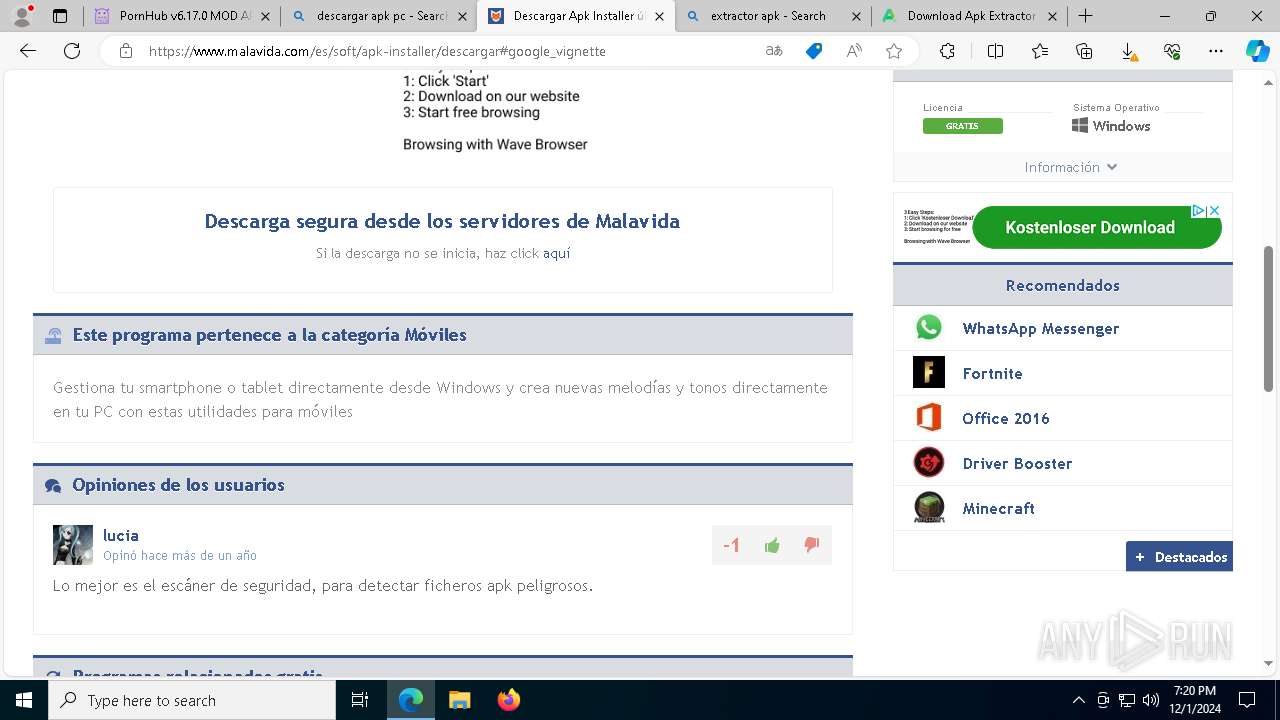This screenshot has height=720, width=1280.
Task: Click the Windows operating system label
Action: pyautogui.click(x=1111, y=126)
